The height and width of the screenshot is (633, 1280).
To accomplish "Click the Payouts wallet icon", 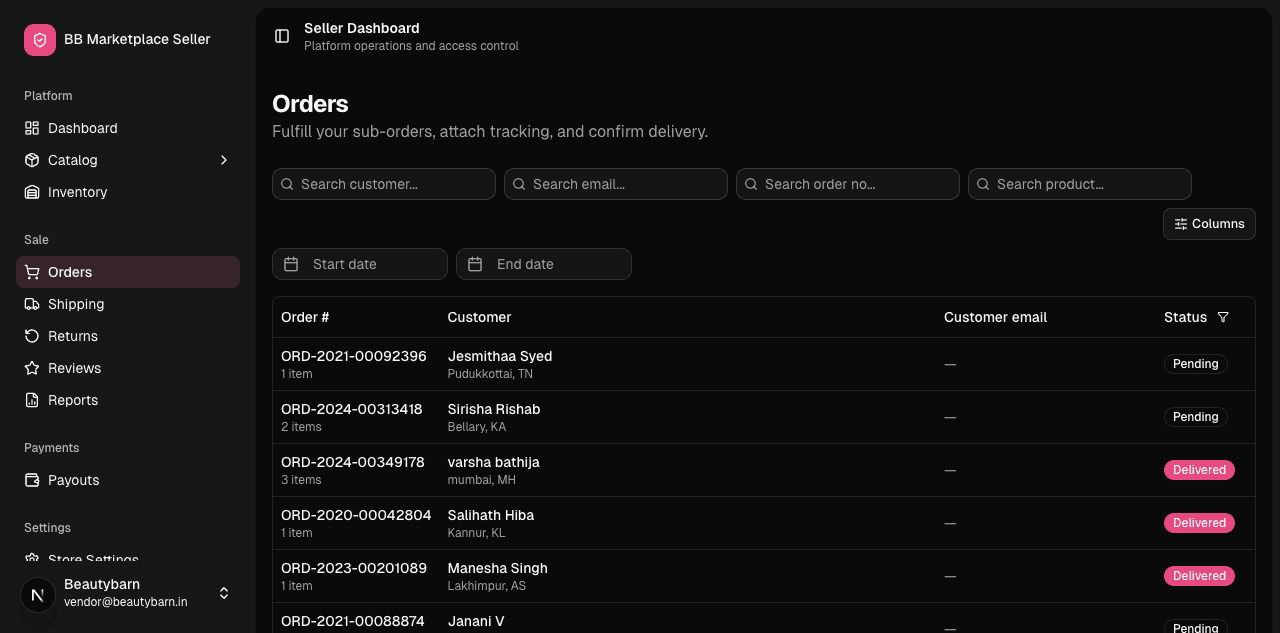I will 32,480.
